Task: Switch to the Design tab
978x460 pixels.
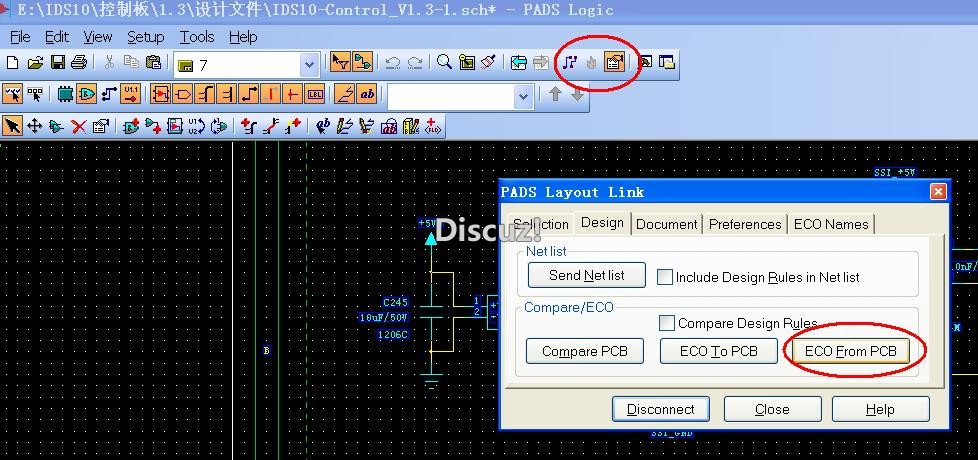Action: point(602,223)
